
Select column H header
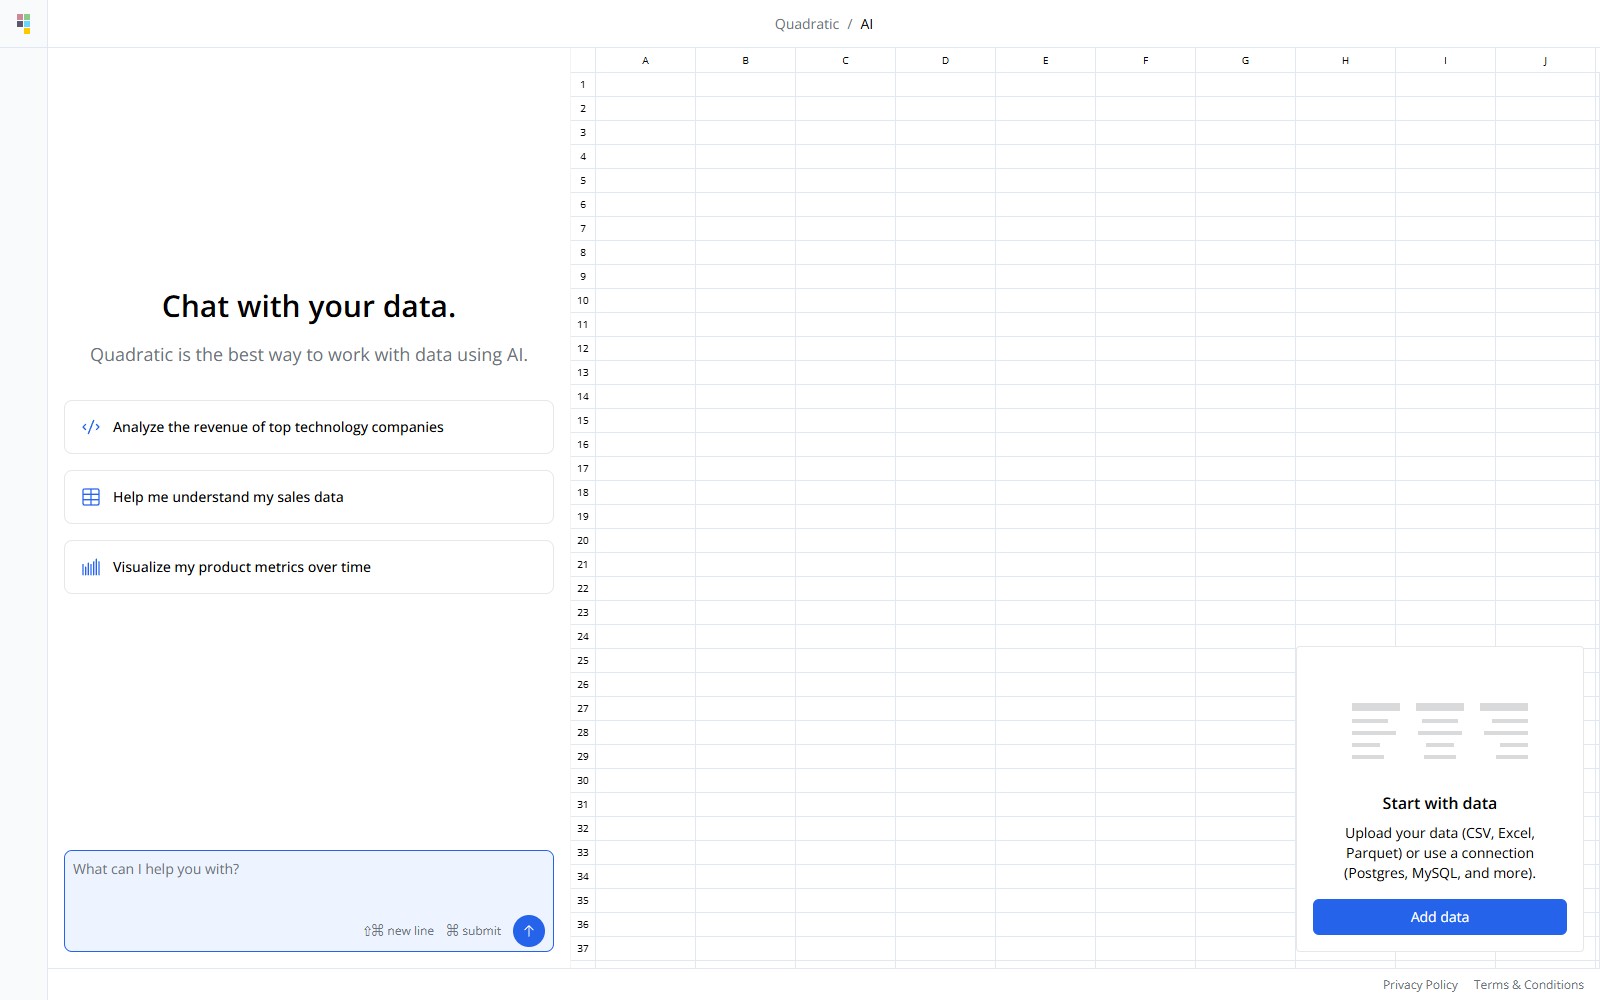[1346, 60]
